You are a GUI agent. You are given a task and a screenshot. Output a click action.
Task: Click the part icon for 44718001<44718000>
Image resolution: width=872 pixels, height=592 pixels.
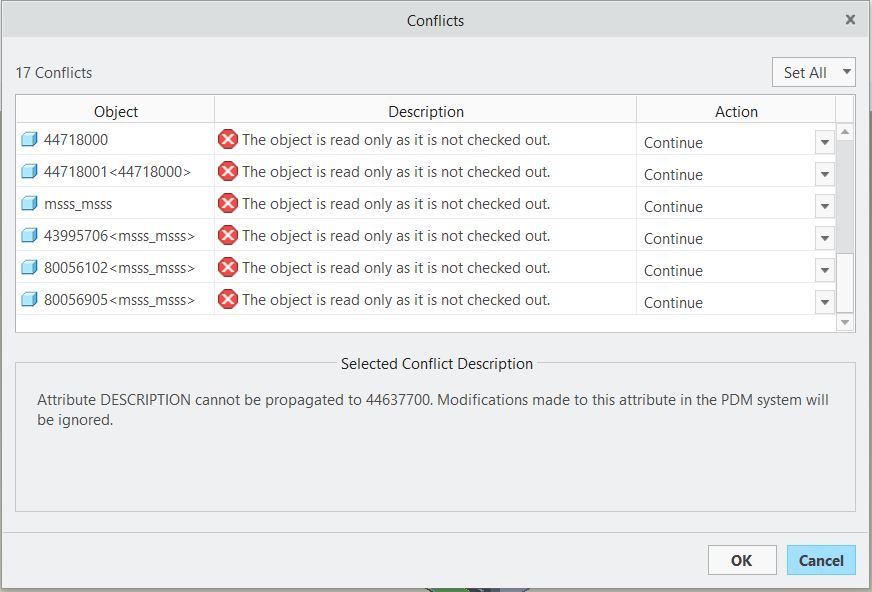[x=29, y=172]
